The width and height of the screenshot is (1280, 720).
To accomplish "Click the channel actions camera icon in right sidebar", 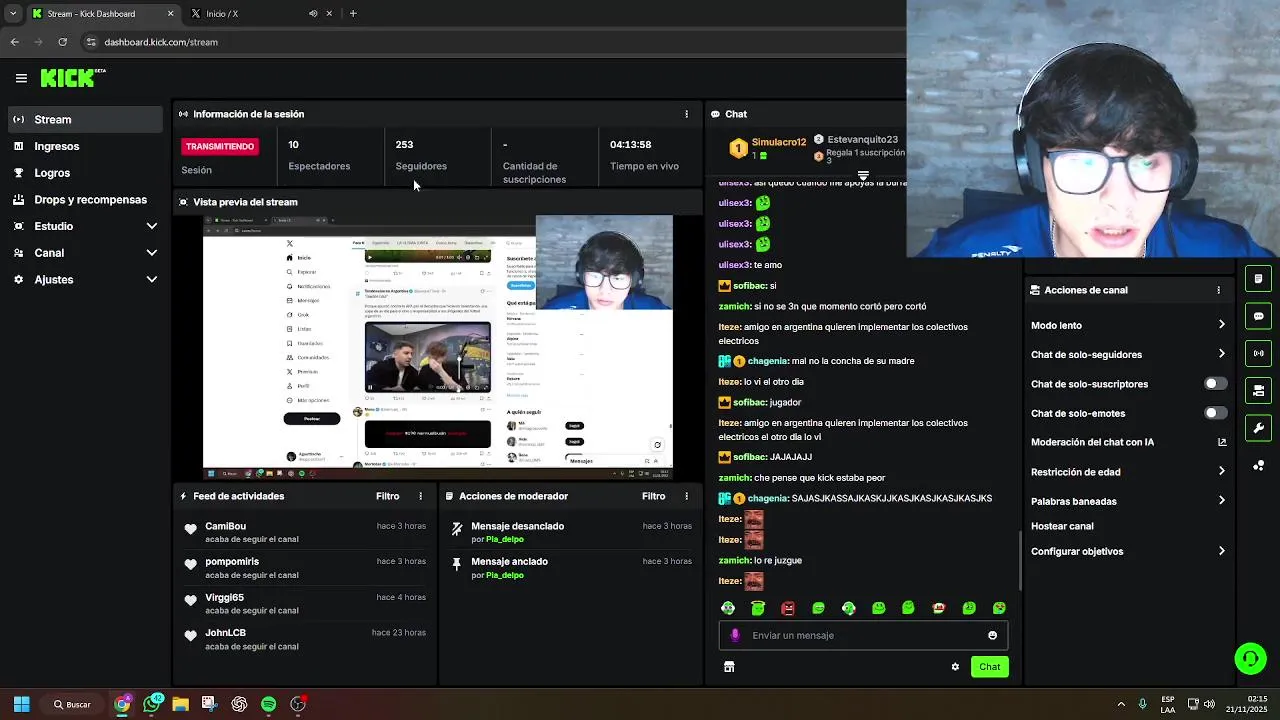I will [1258, 390].
